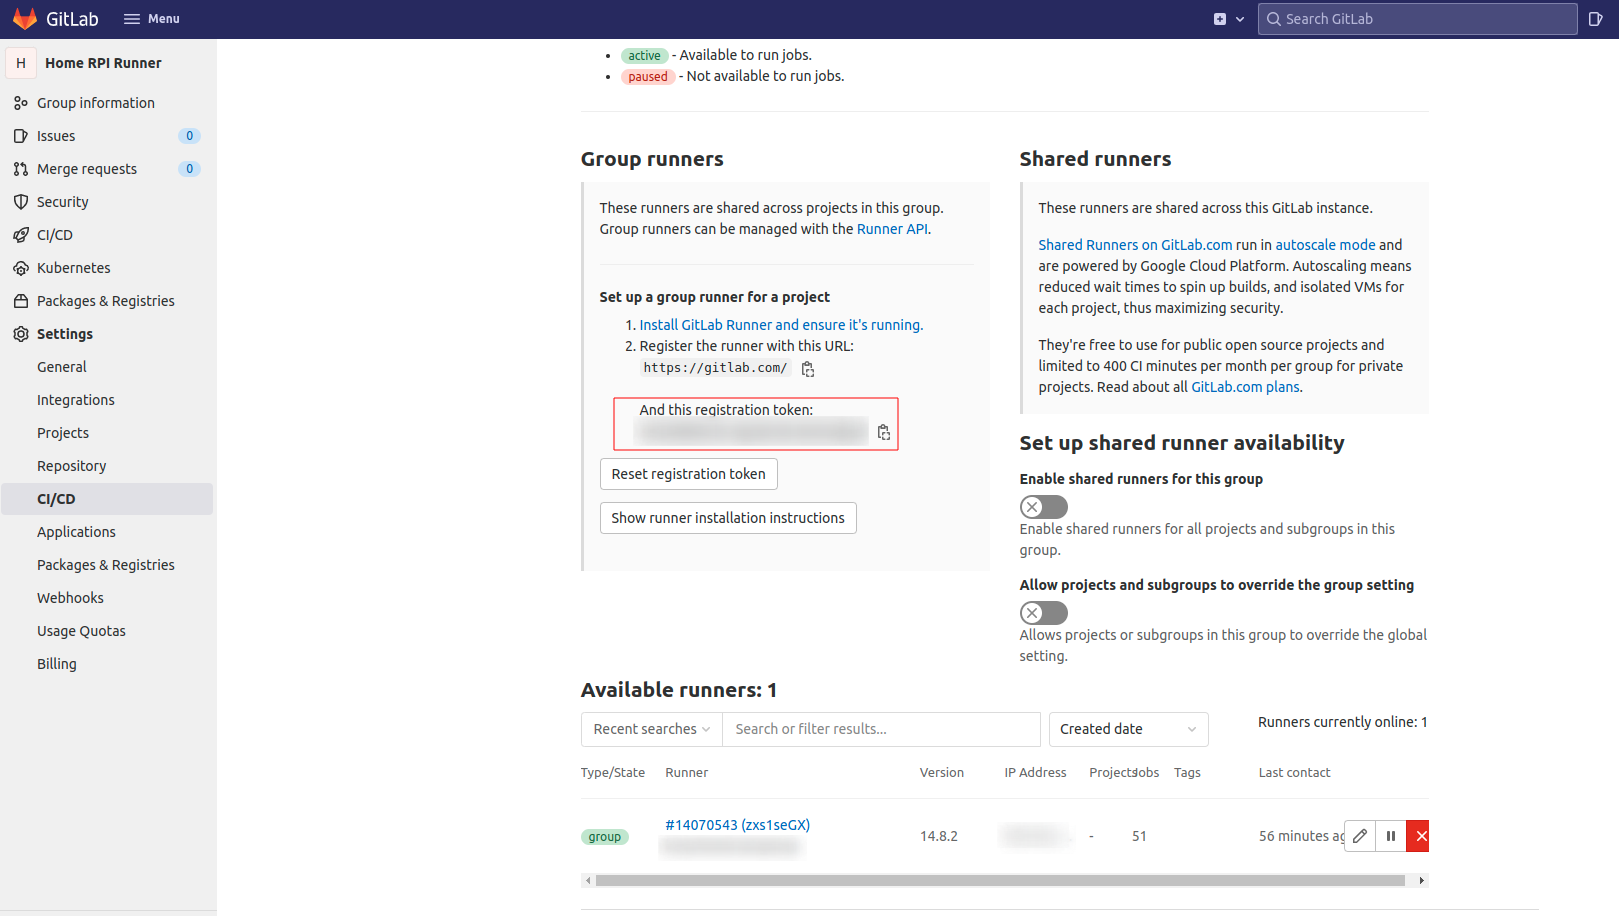
Task: Open the Home RPI Runner group avatar
Action: tap(21, 63)
